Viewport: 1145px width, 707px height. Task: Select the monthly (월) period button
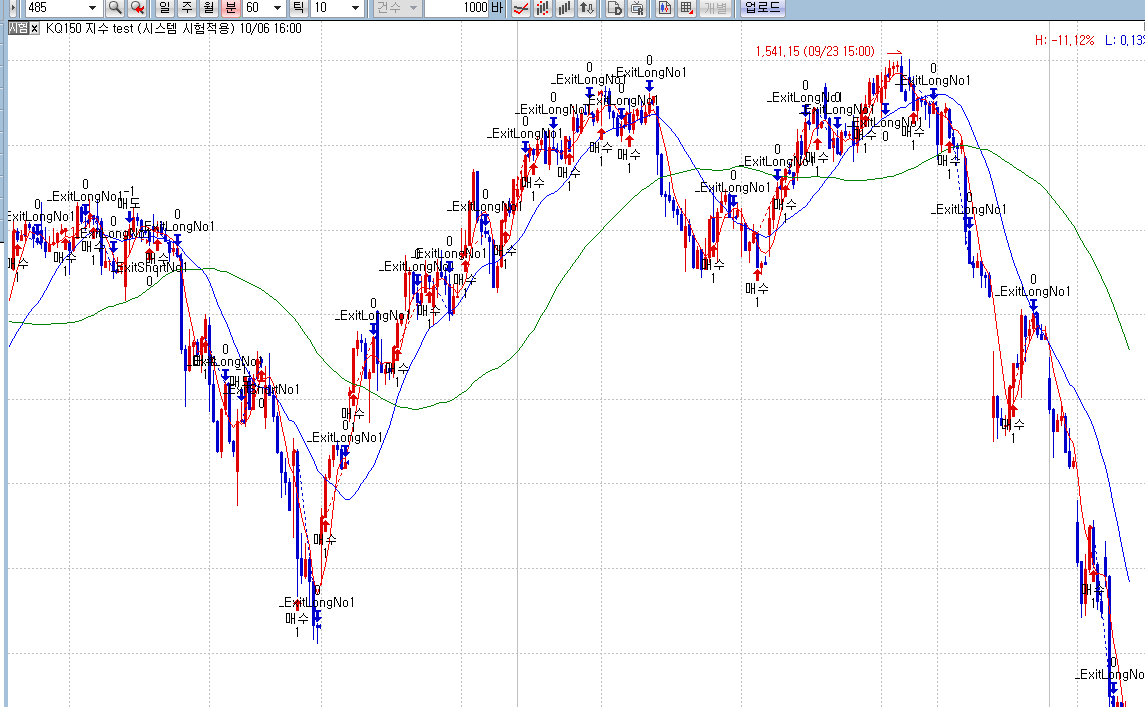tap(208, 8)
